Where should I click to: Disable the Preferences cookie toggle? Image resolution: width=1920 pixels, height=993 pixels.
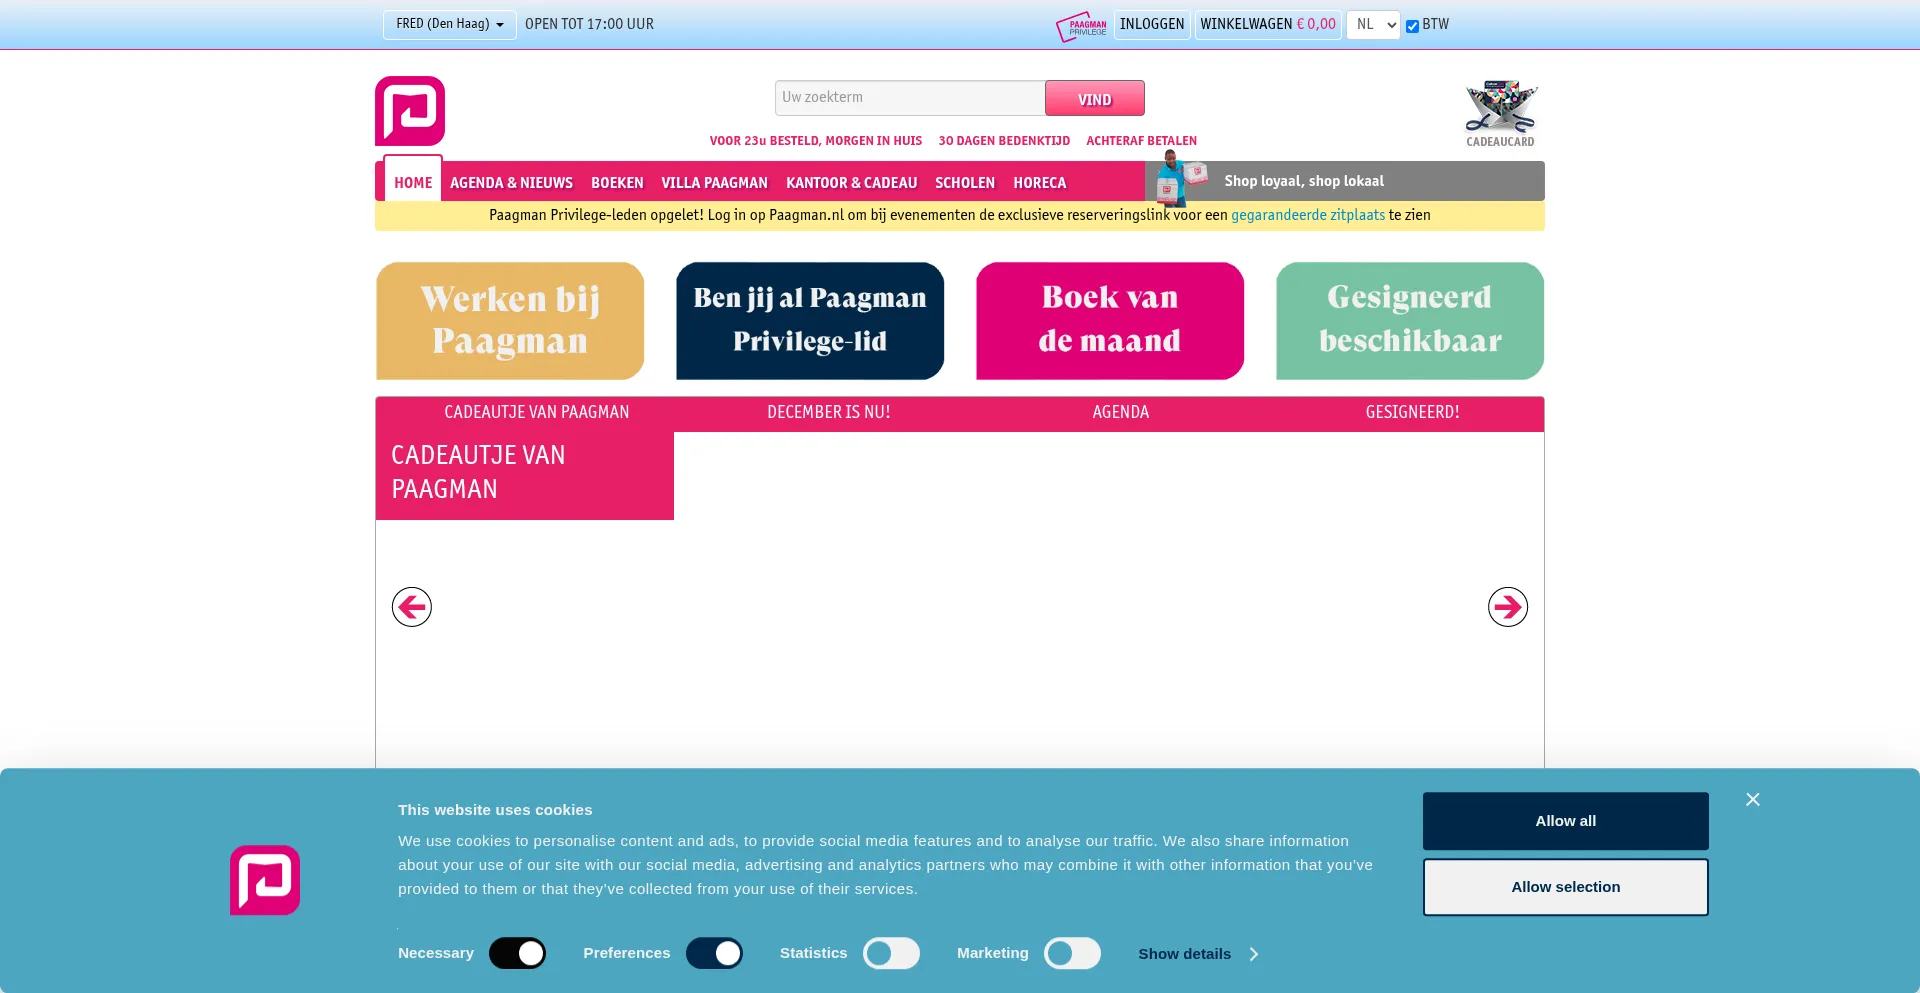pyautogui.click(x=714, y=953)
